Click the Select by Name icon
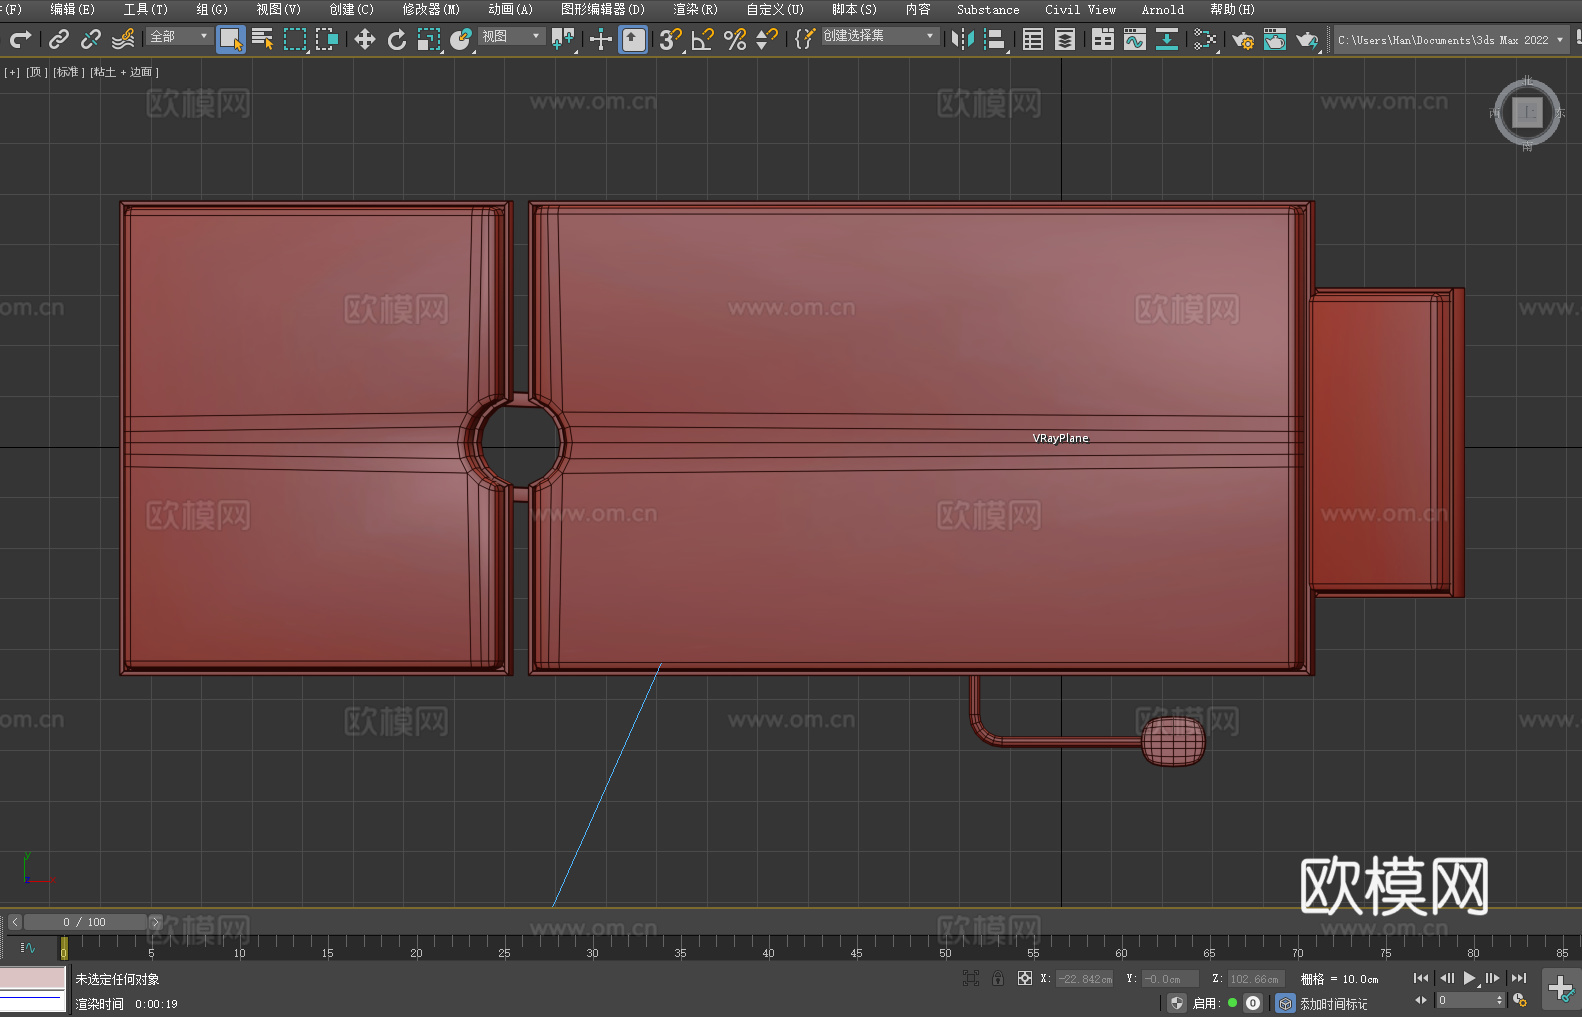The width and height of the screenshot is (1582, 1017). coord(262,39)
